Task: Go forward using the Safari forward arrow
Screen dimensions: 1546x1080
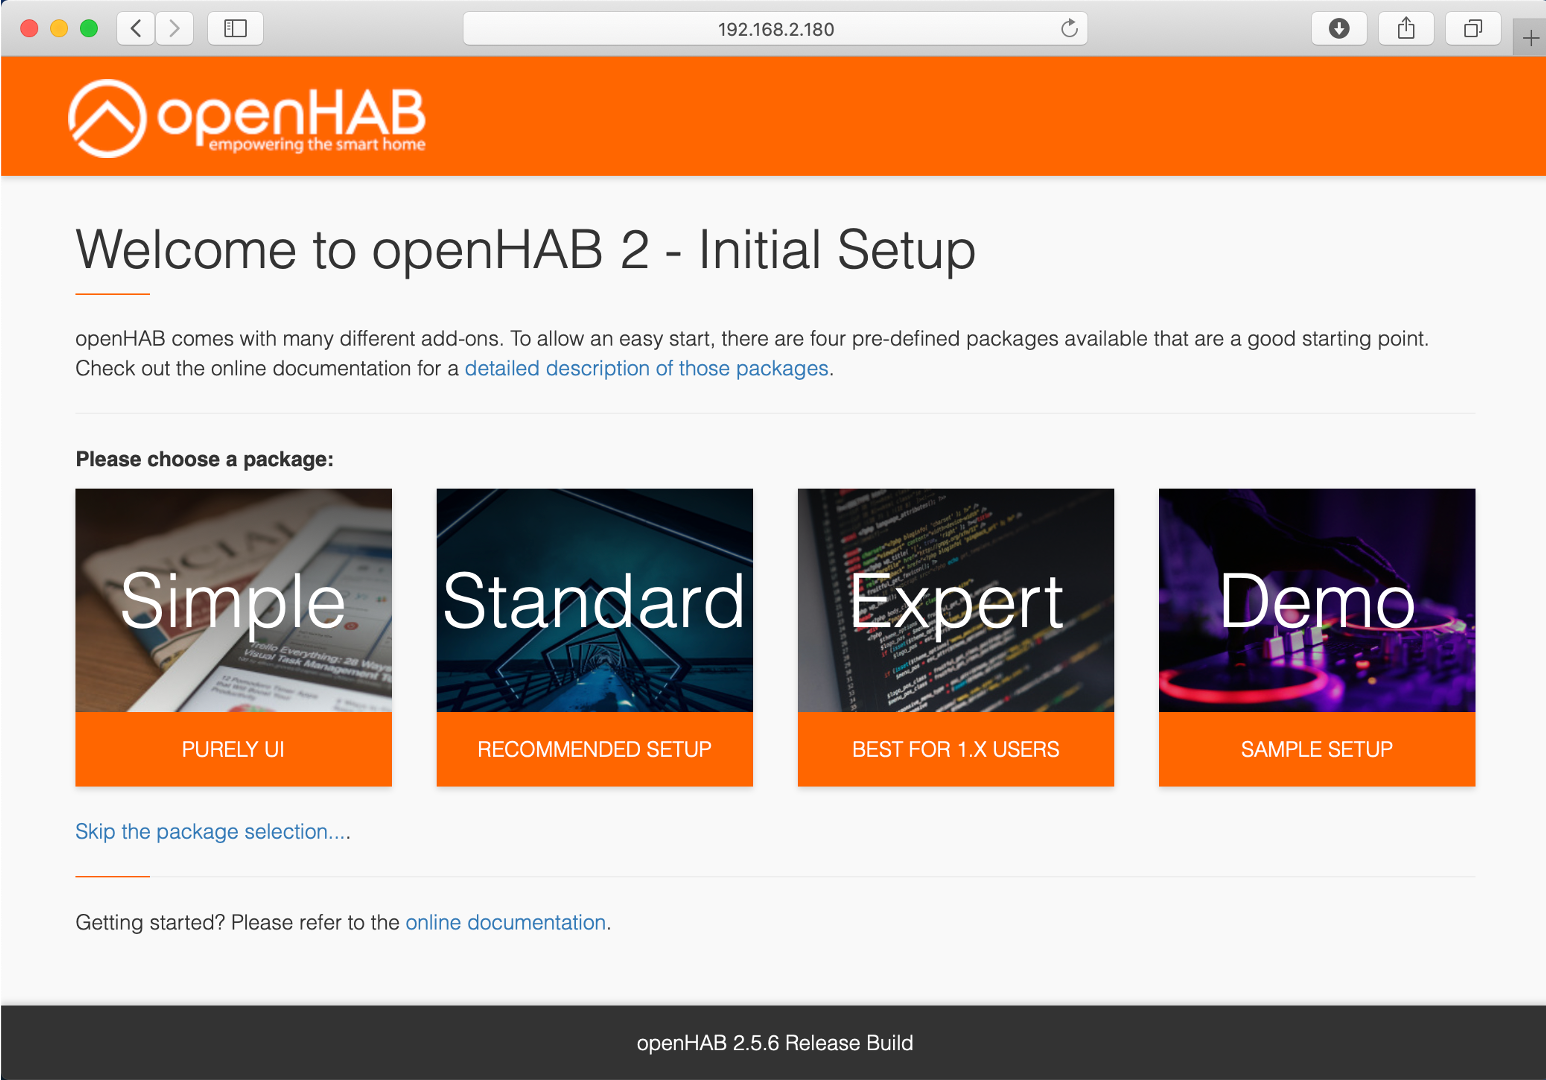Action: 175,28
